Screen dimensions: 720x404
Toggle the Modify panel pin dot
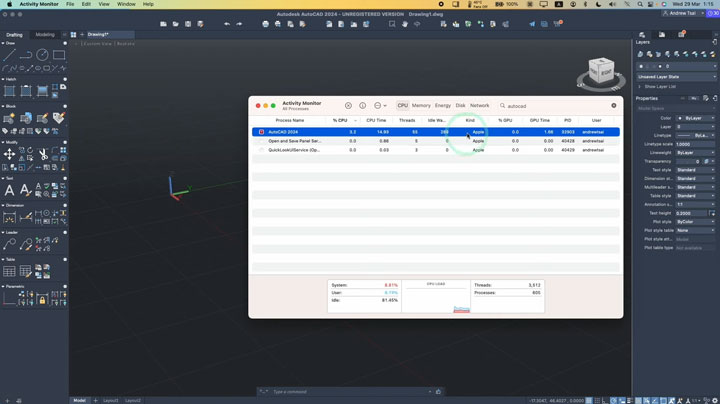point(65,142)
